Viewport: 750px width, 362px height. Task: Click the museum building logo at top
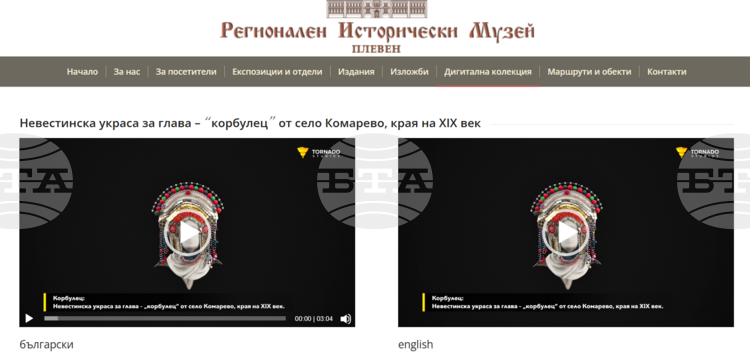click(377, 9)
